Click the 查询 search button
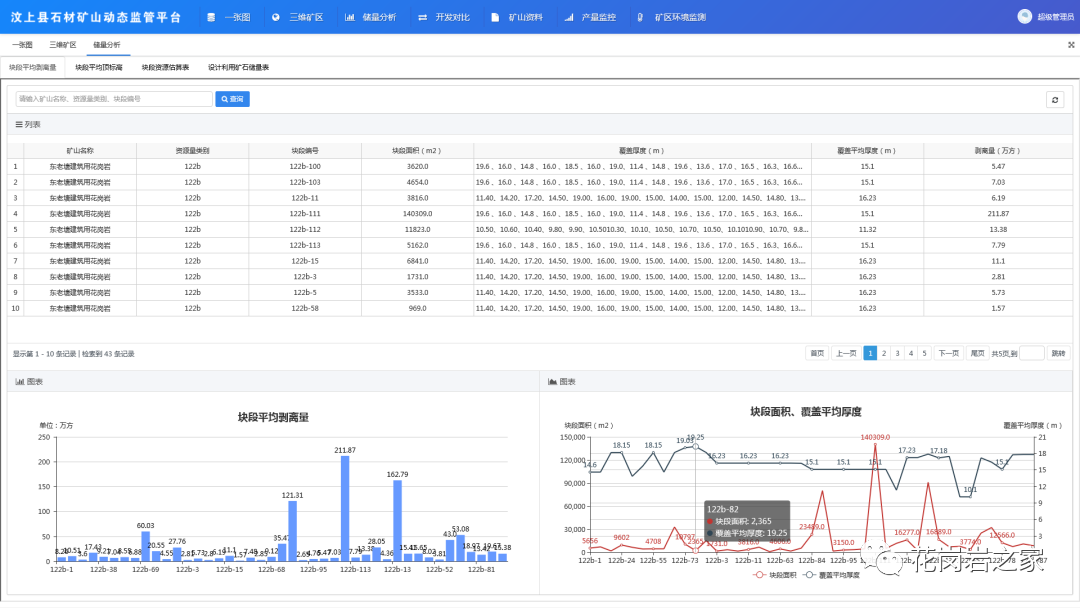 click(x=232, y=99)
